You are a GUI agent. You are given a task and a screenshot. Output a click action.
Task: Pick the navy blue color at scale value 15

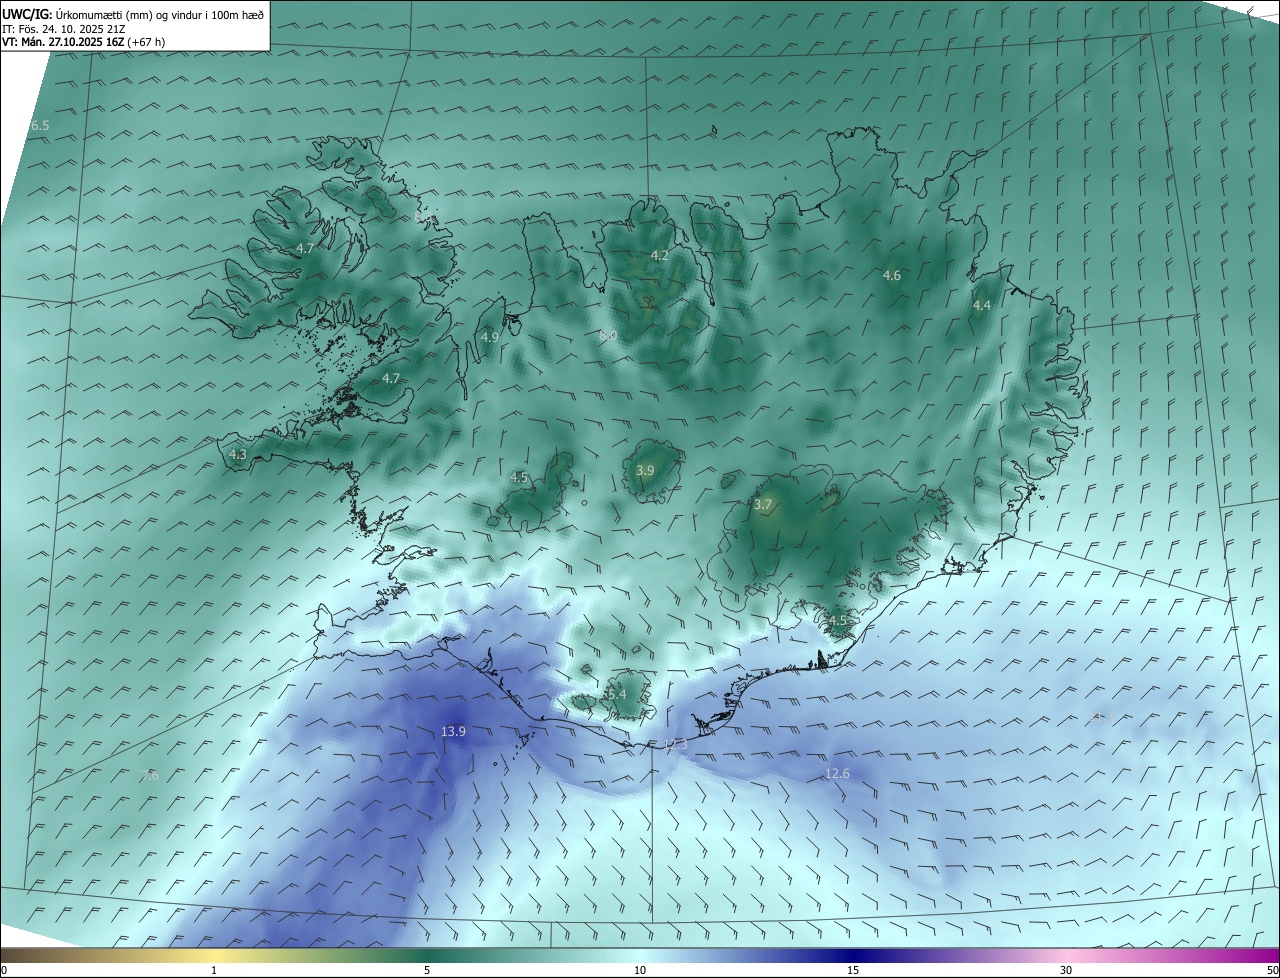tap(853, 955)
